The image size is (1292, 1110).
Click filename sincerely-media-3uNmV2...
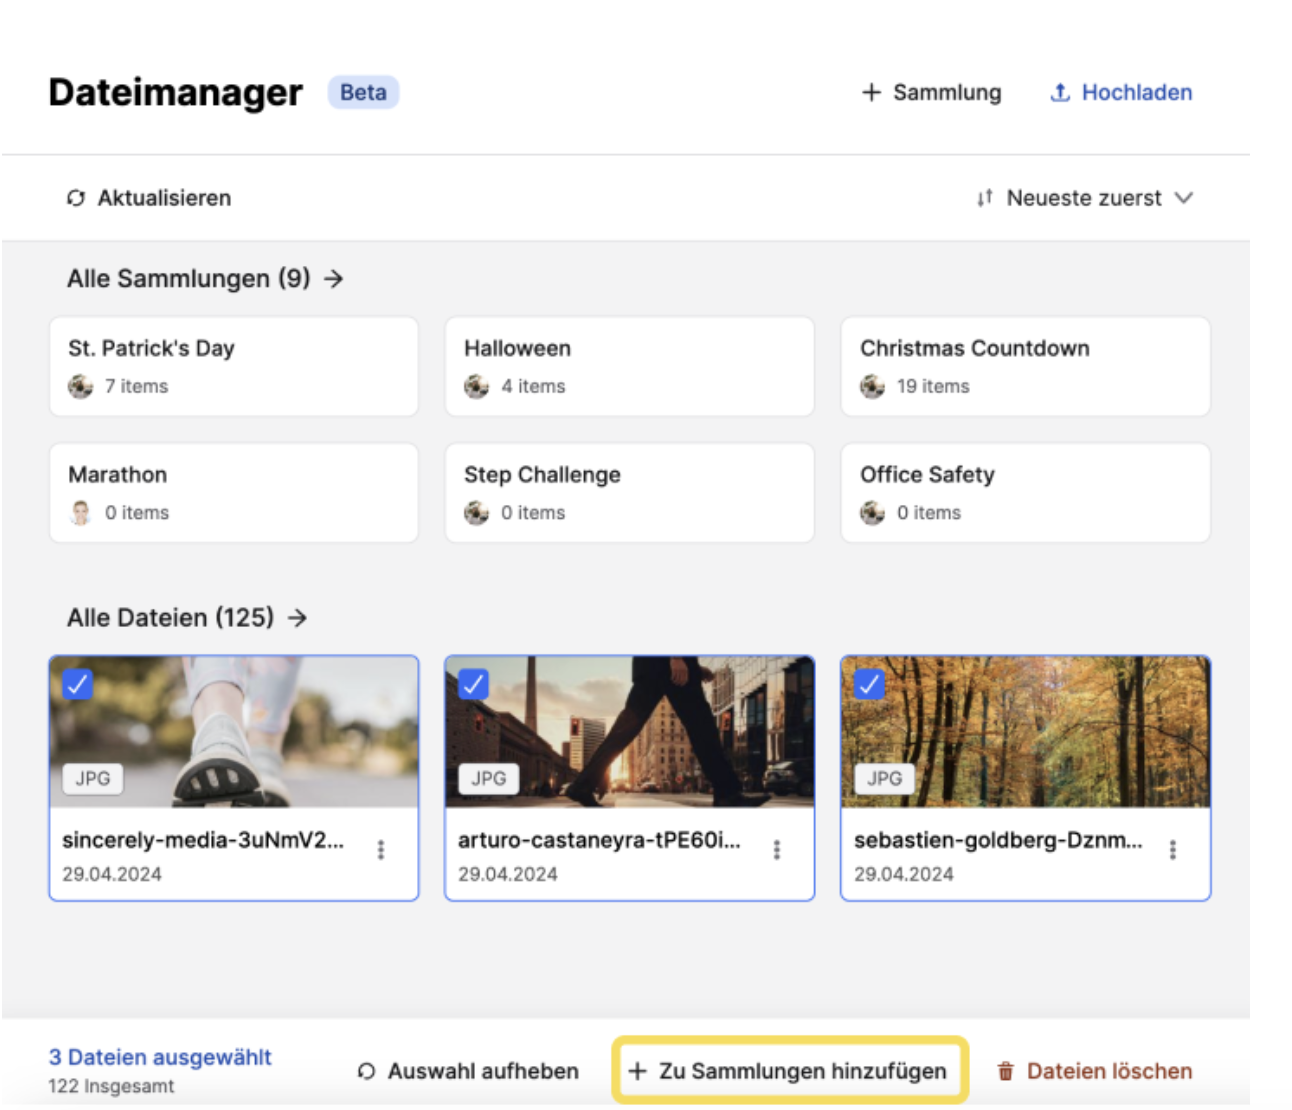(x=203, y=840)
